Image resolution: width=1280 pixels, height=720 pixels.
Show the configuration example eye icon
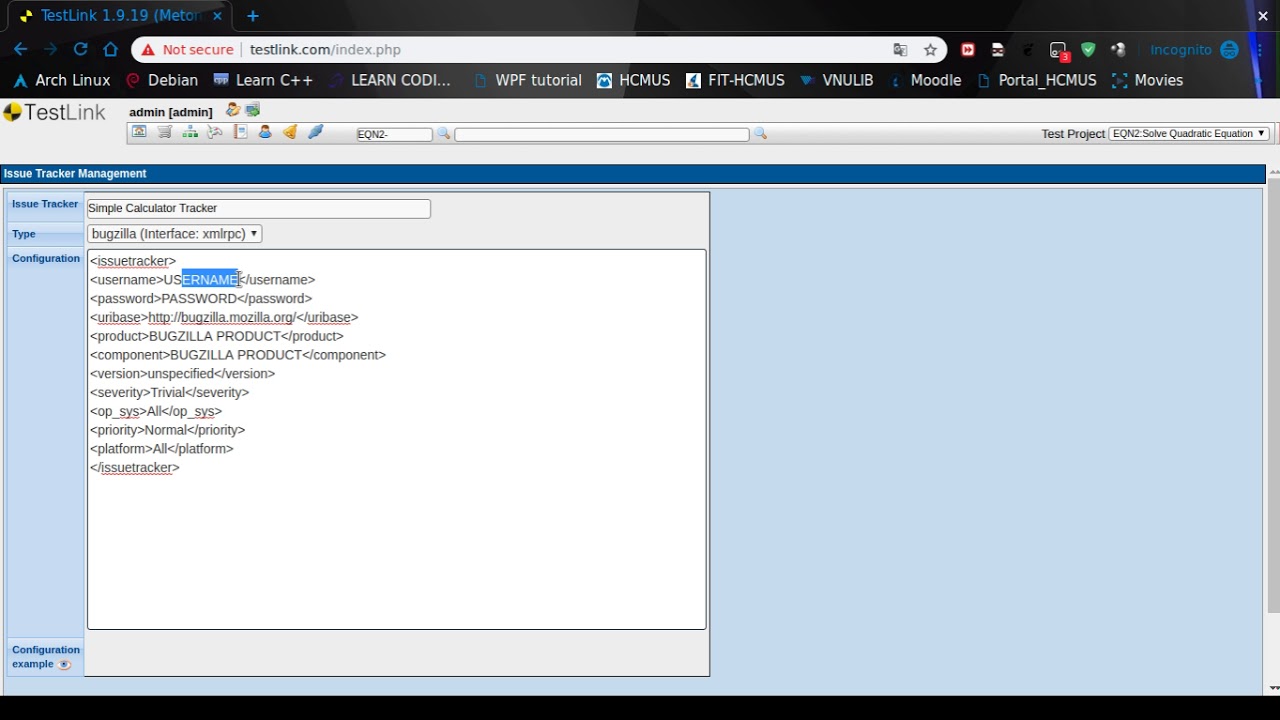point(64,665)
